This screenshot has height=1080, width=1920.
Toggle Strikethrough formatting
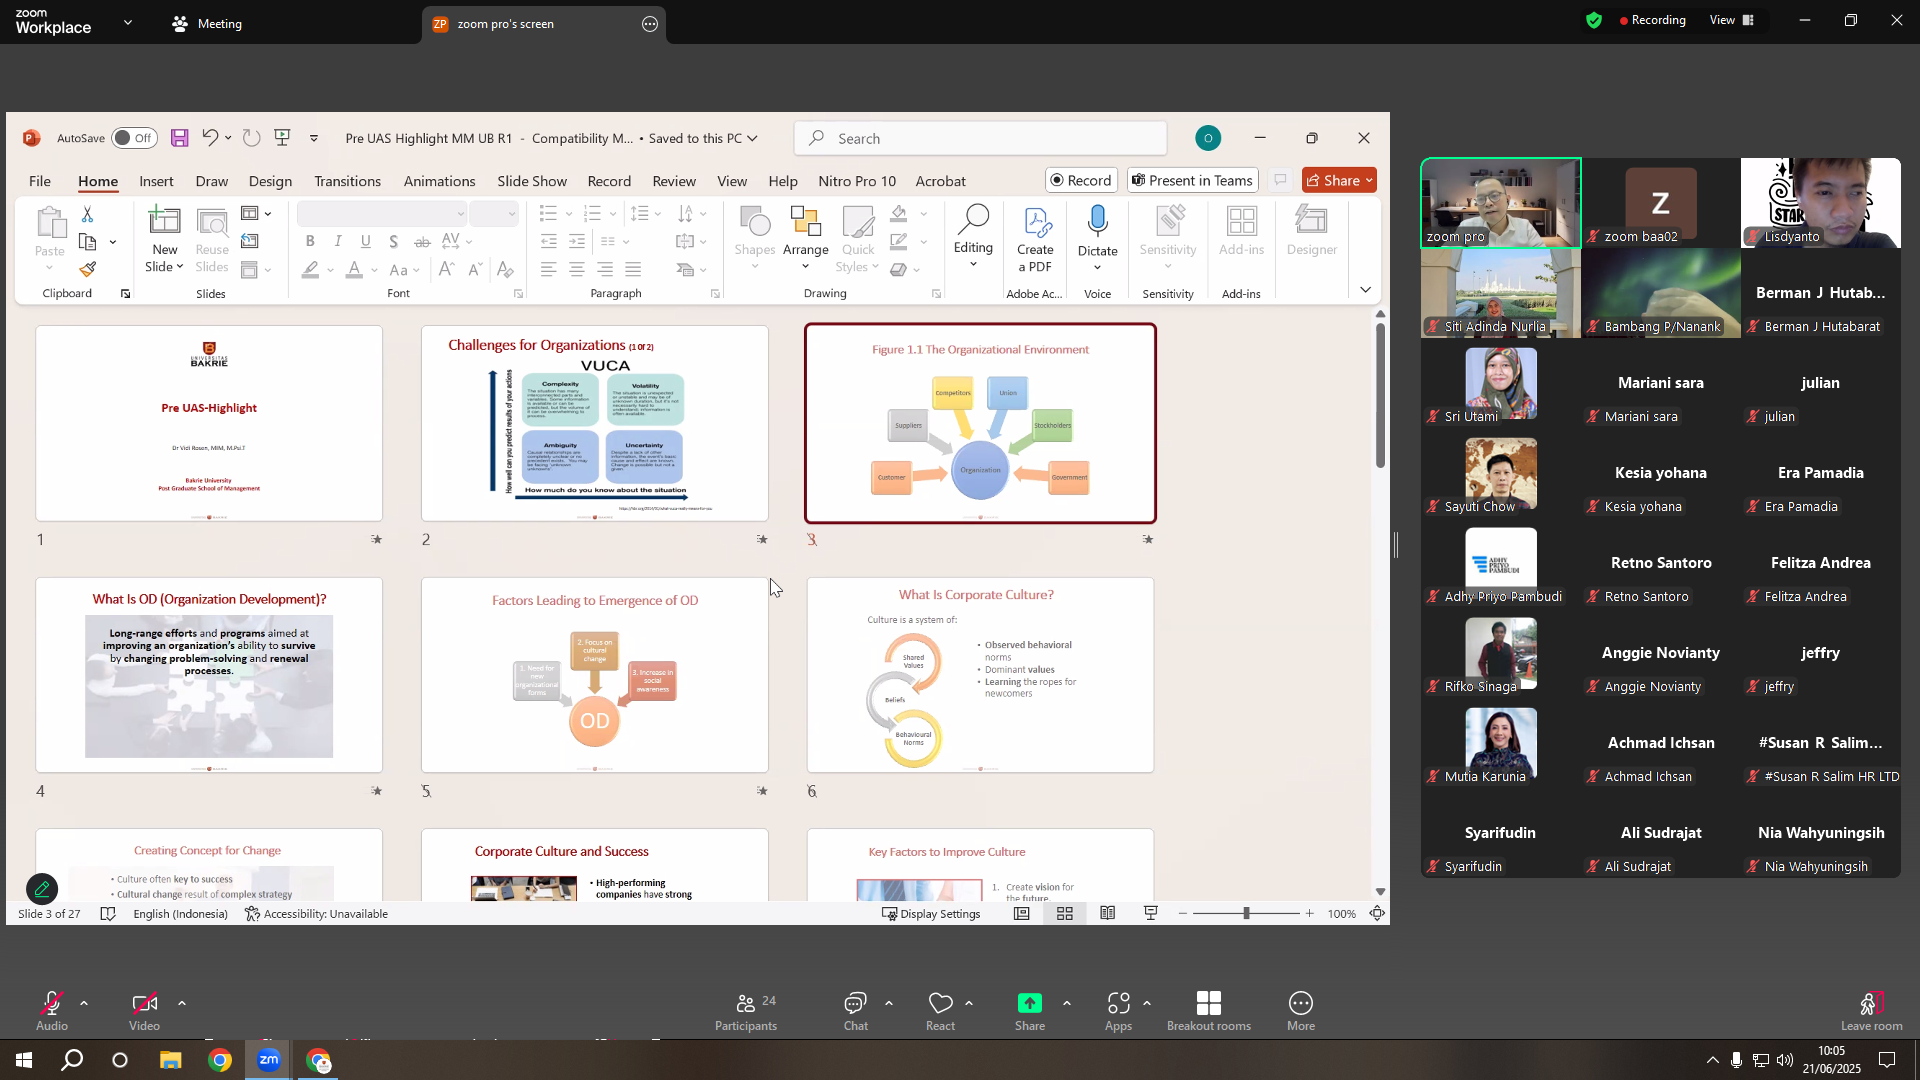(422, 241)
